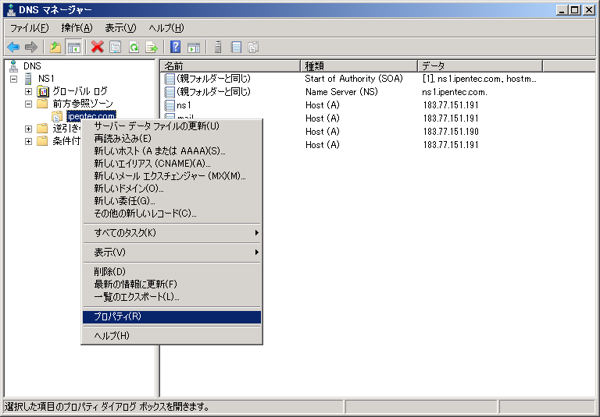Expand the 条件付 forwarders folder node
Screen dimensions: 600x417
[x=28, y=142]
